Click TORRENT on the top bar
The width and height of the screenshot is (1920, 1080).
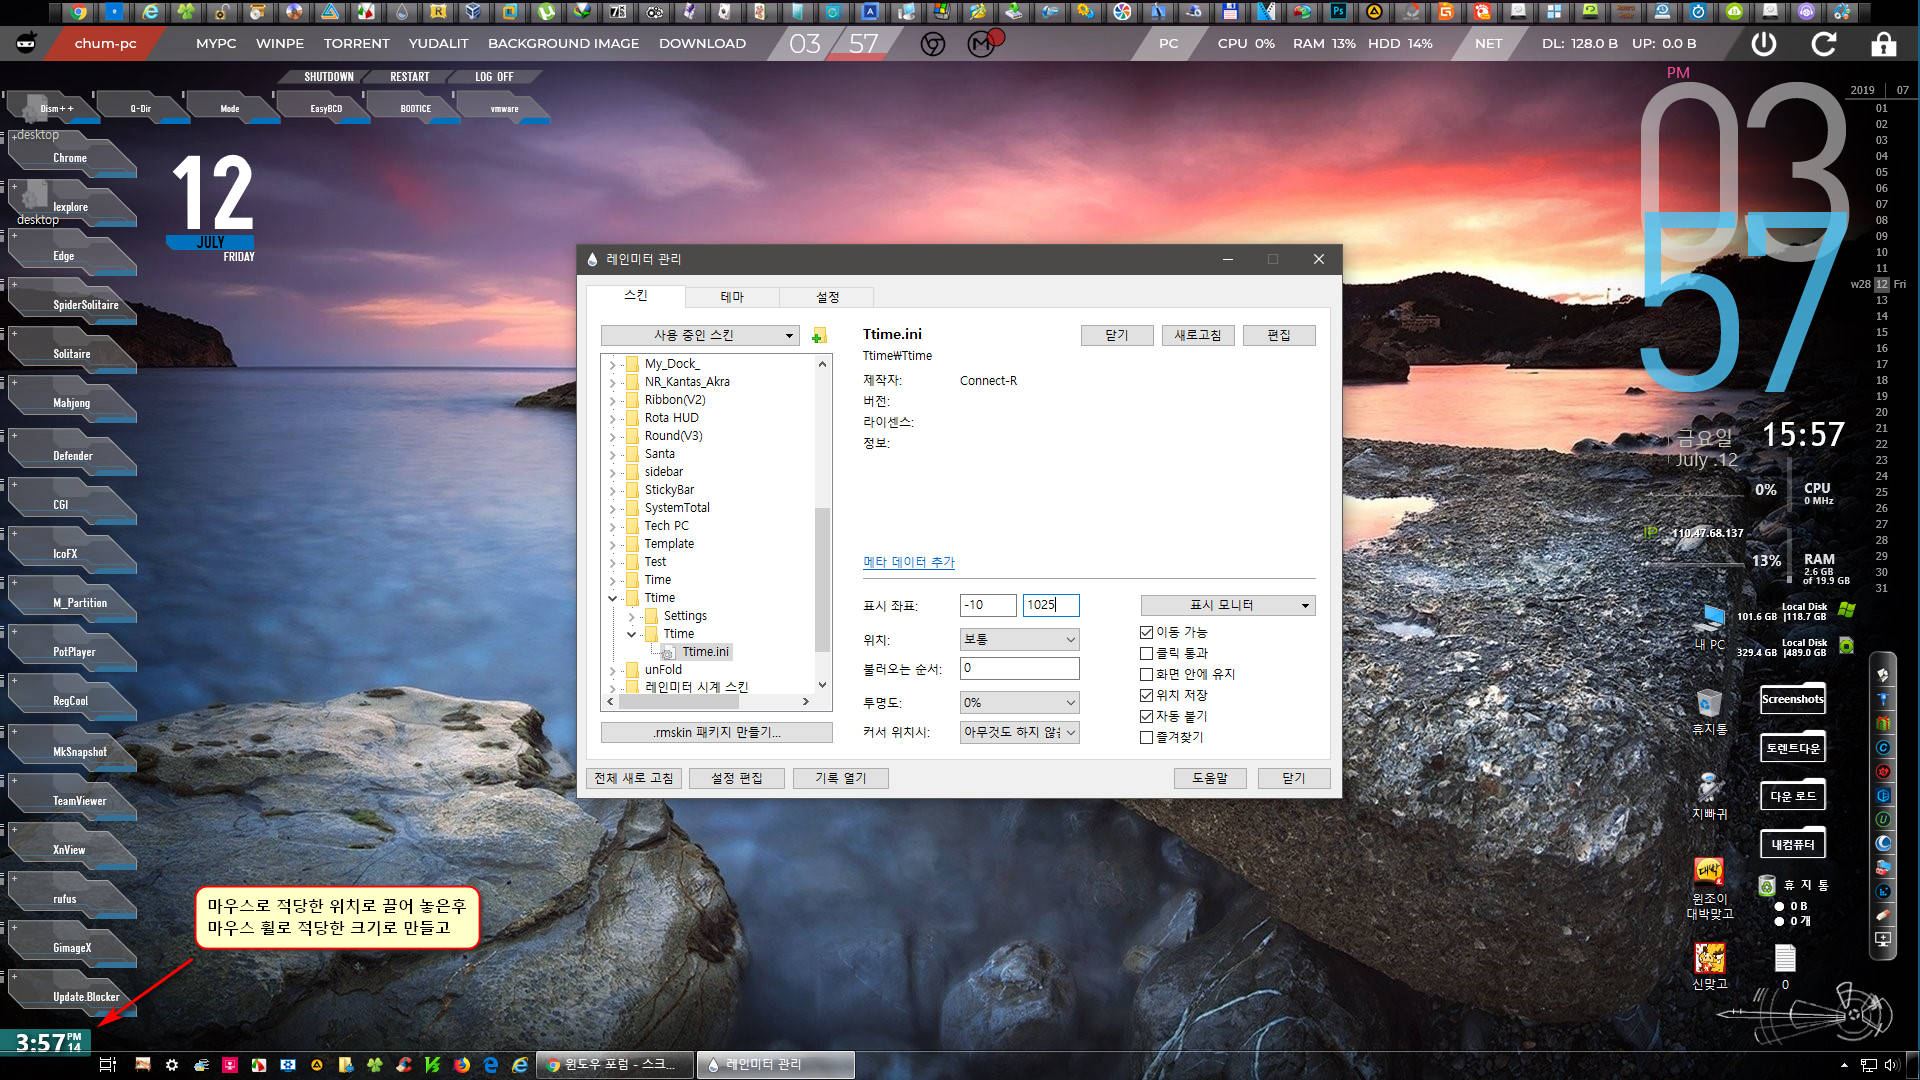point(356,44)
